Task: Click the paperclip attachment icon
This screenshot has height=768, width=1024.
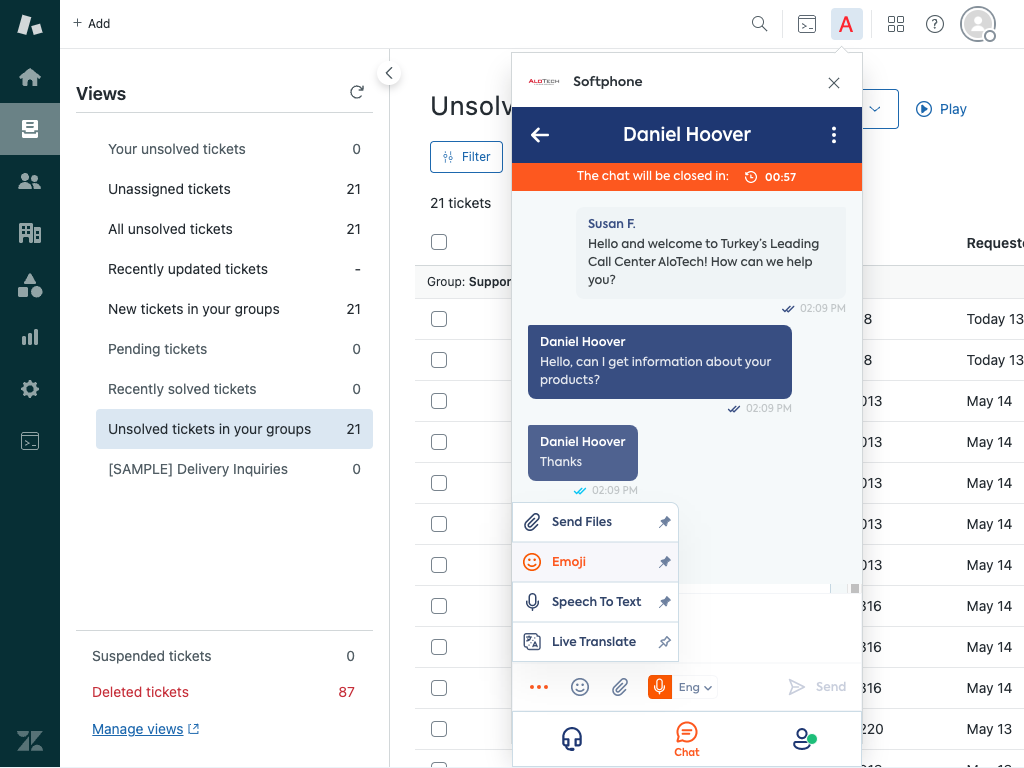Action: click(620, 687)
